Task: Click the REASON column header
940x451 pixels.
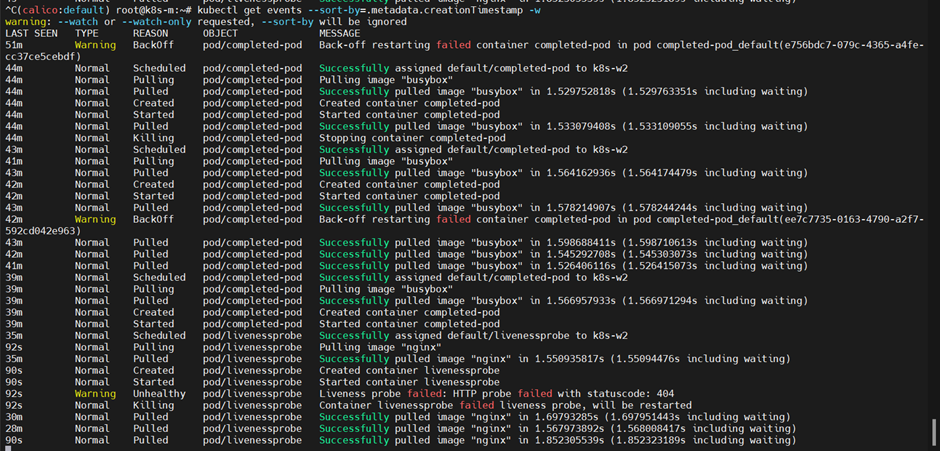Action: click(x=150, y=34)
